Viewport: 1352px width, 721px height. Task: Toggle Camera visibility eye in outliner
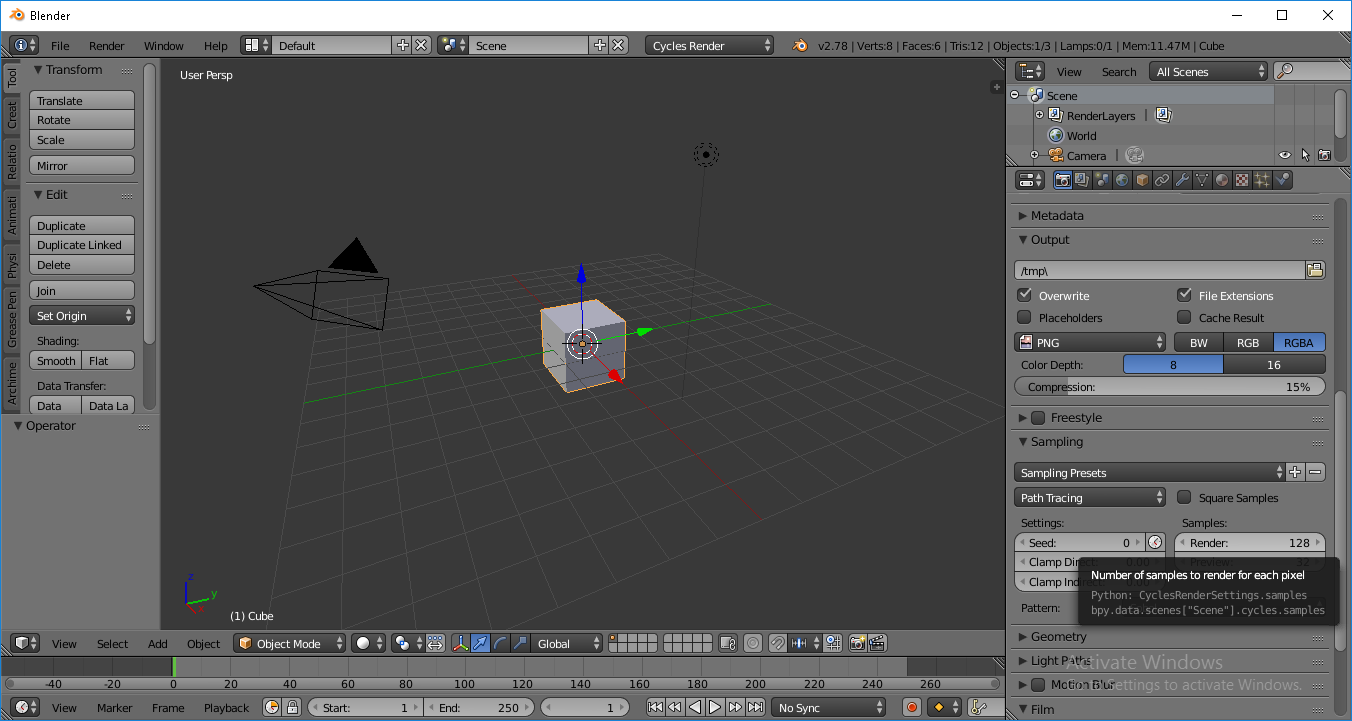[1285, 155]
